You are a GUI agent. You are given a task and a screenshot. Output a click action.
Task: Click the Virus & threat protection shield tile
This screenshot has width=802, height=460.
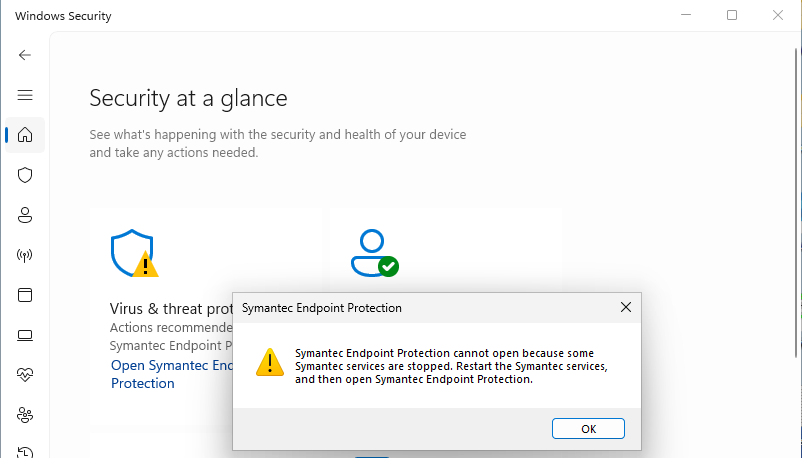pyautogui.click(x=134, y=253)
